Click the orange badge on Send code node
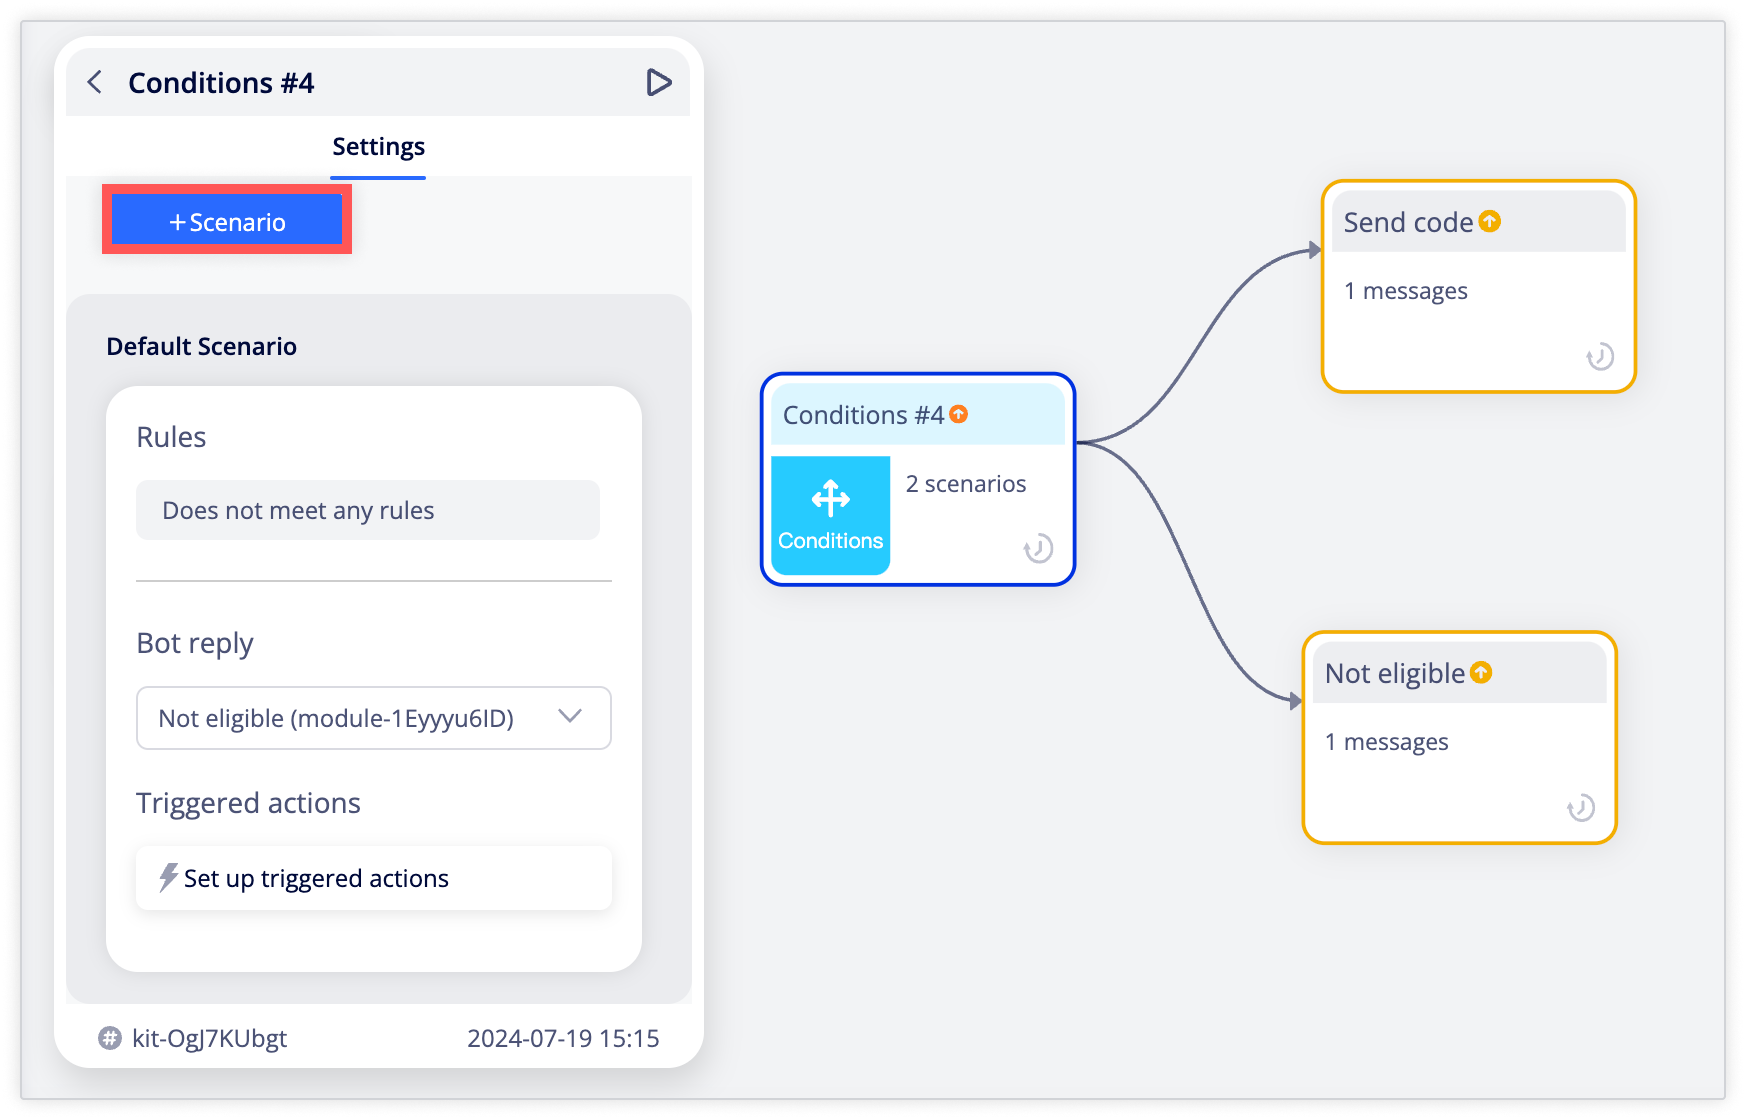This screenshot has width=1746, height=1120. pos(1490,221)
